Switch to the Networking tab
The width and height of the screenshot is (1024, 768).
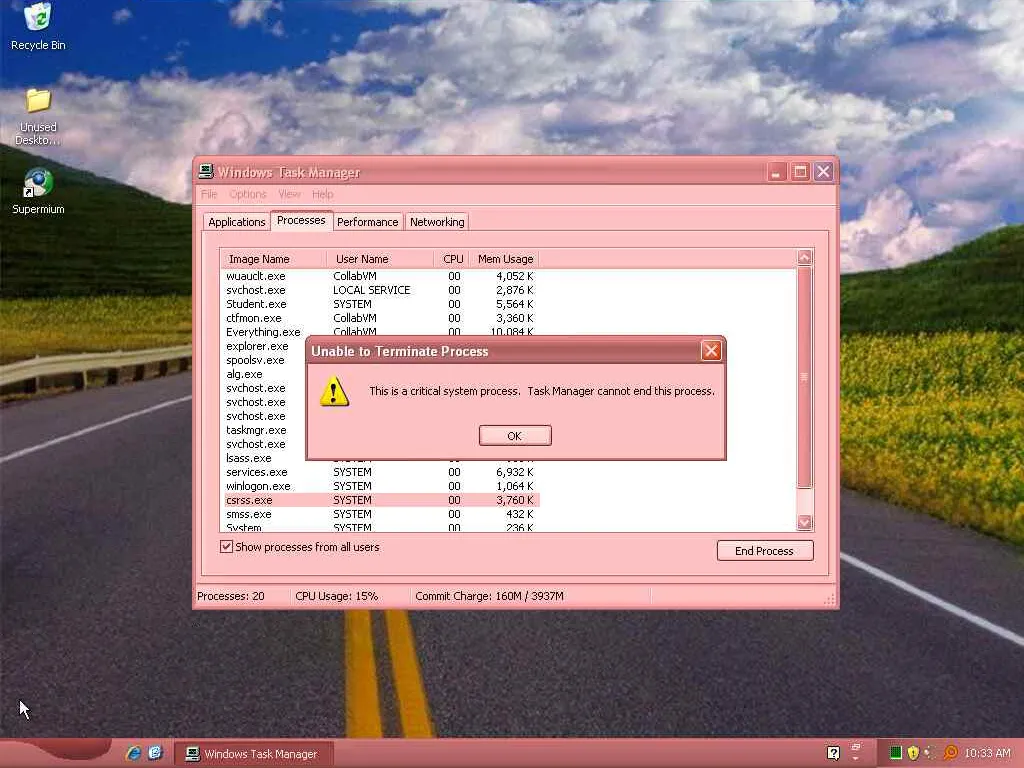tap(437, 222)
